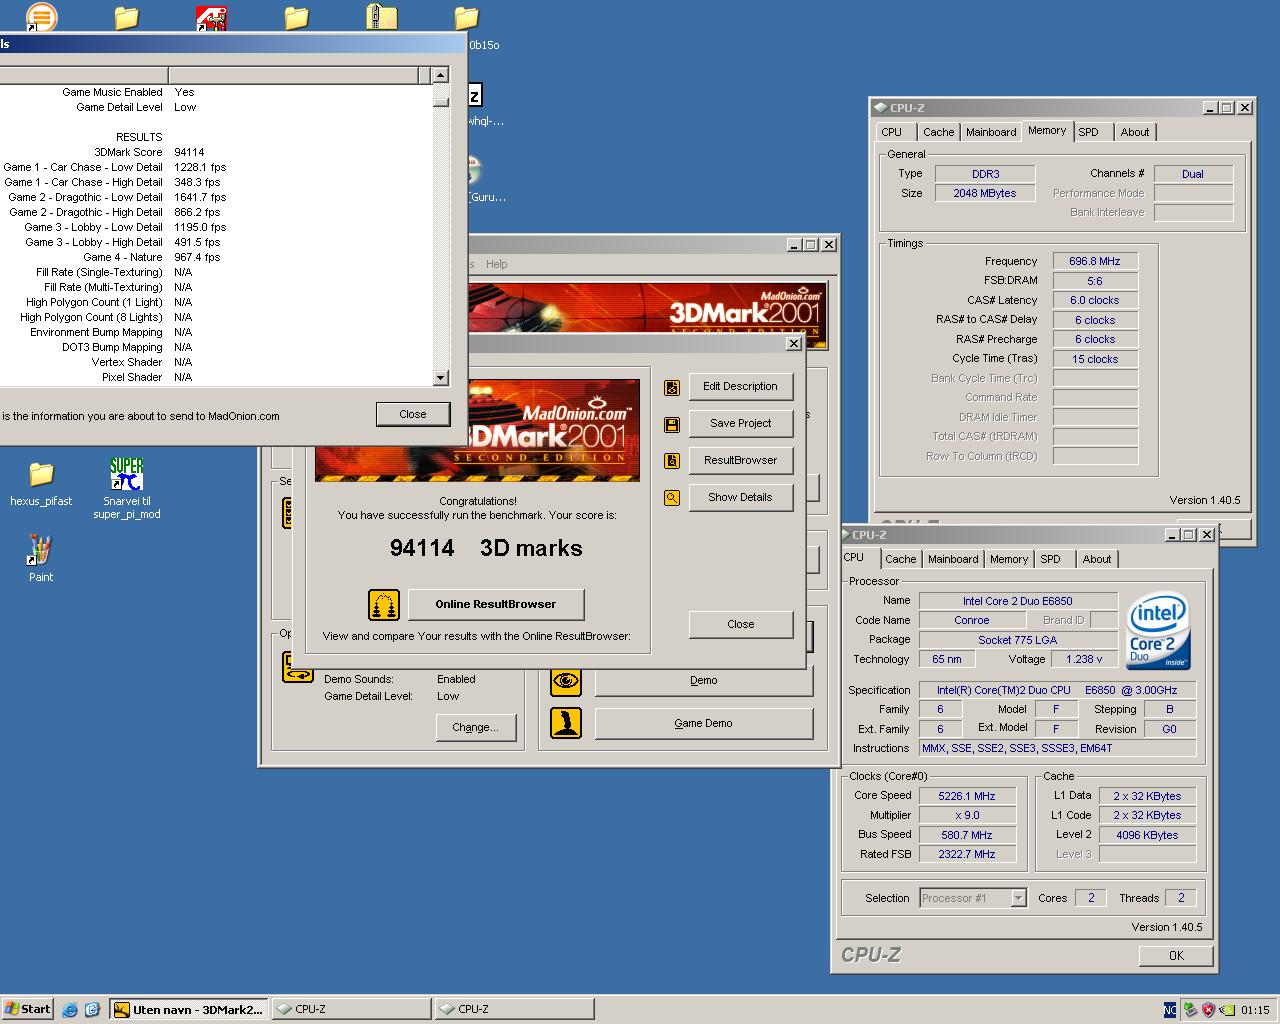Click the Edit Description note icon
Viewport: 1280px width, 1024px height.
(672, 387)
